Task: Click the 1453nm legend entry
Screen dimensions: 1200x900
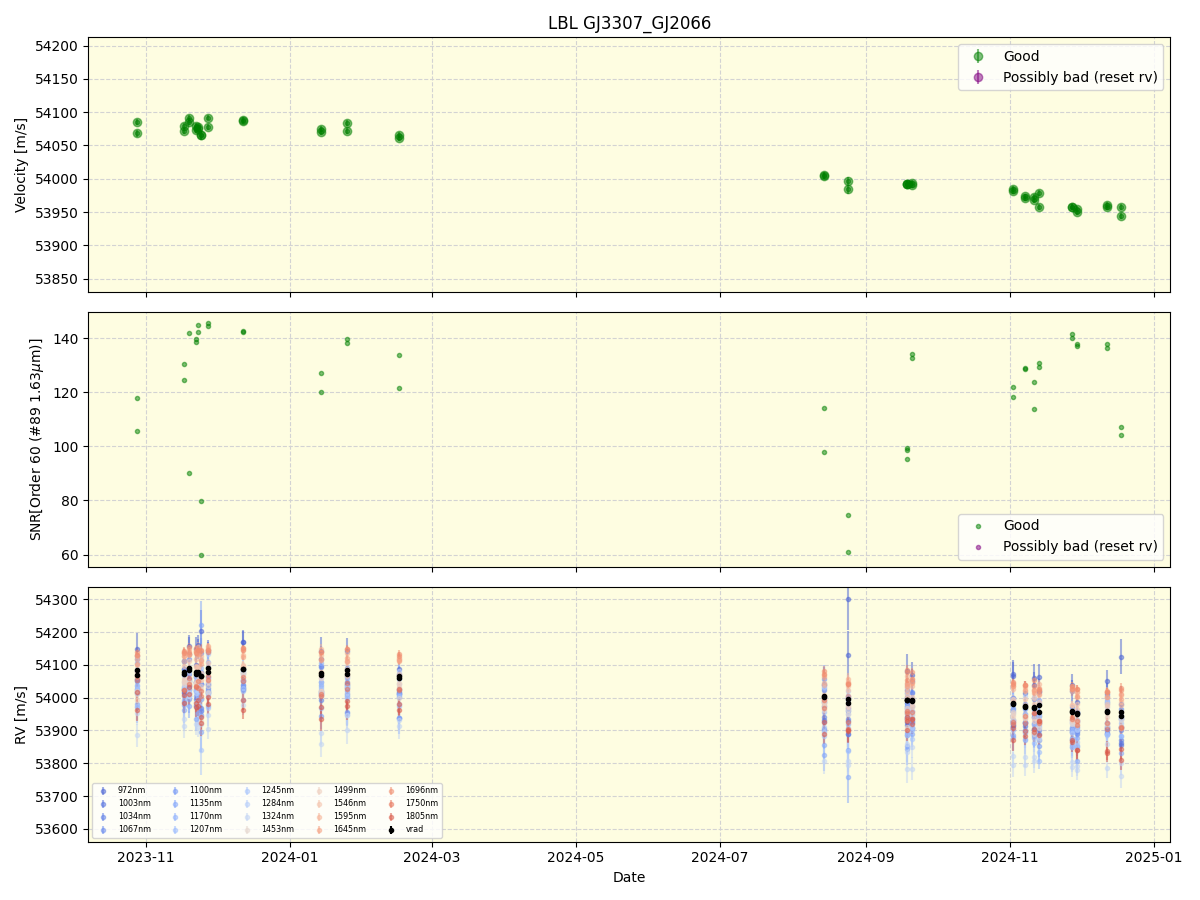Action: click(278, 829)
